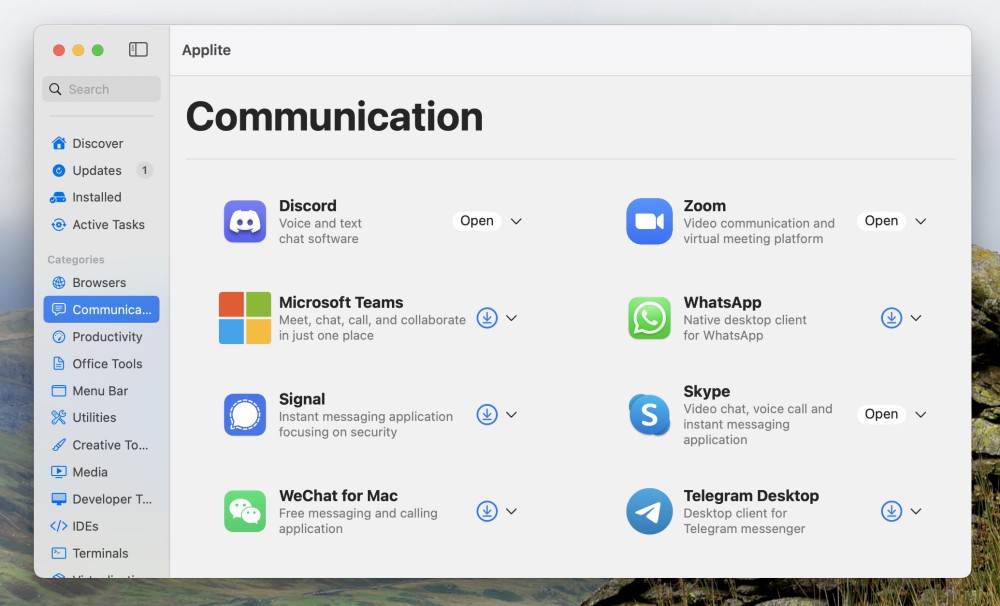Toggle the sidebar with the sidebar icon
Screen dimensions: 1000x606
click(138, 50)
